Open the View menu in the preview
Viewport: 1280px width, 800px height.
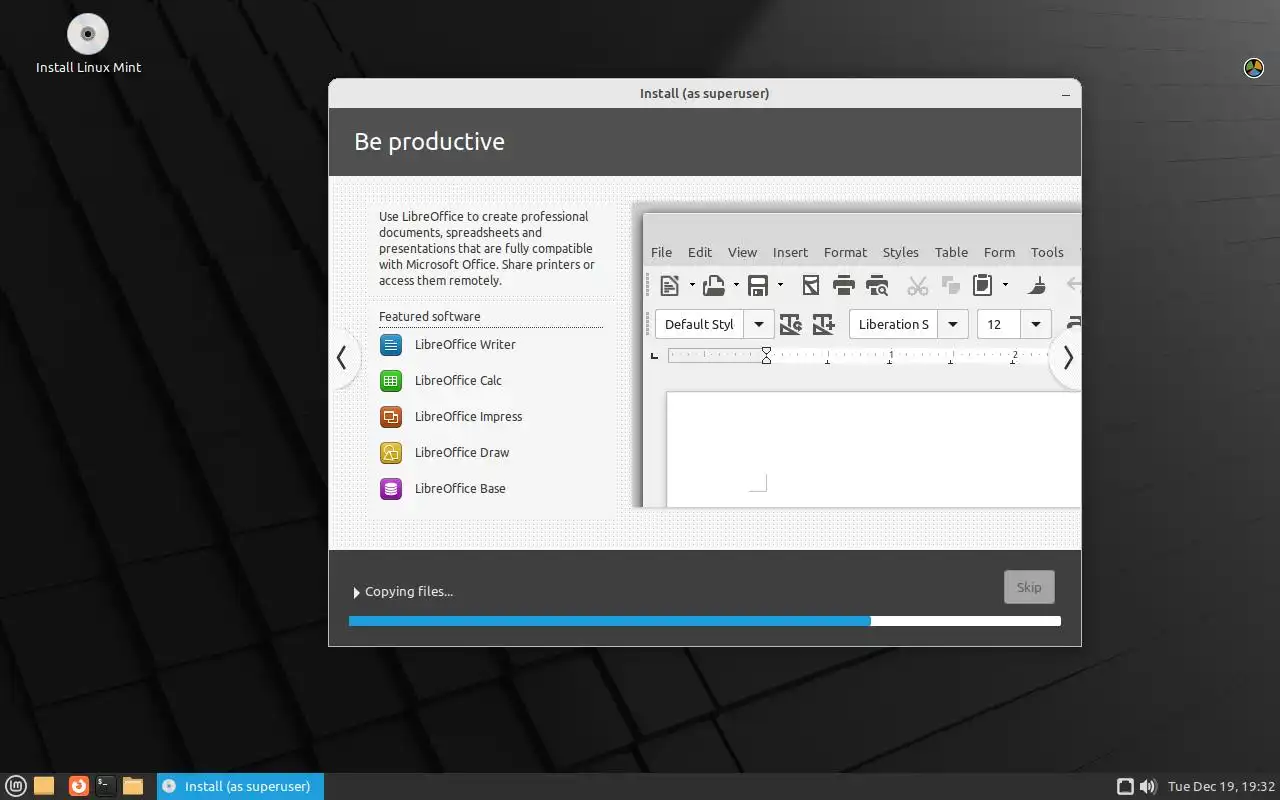tap(742, 252)
